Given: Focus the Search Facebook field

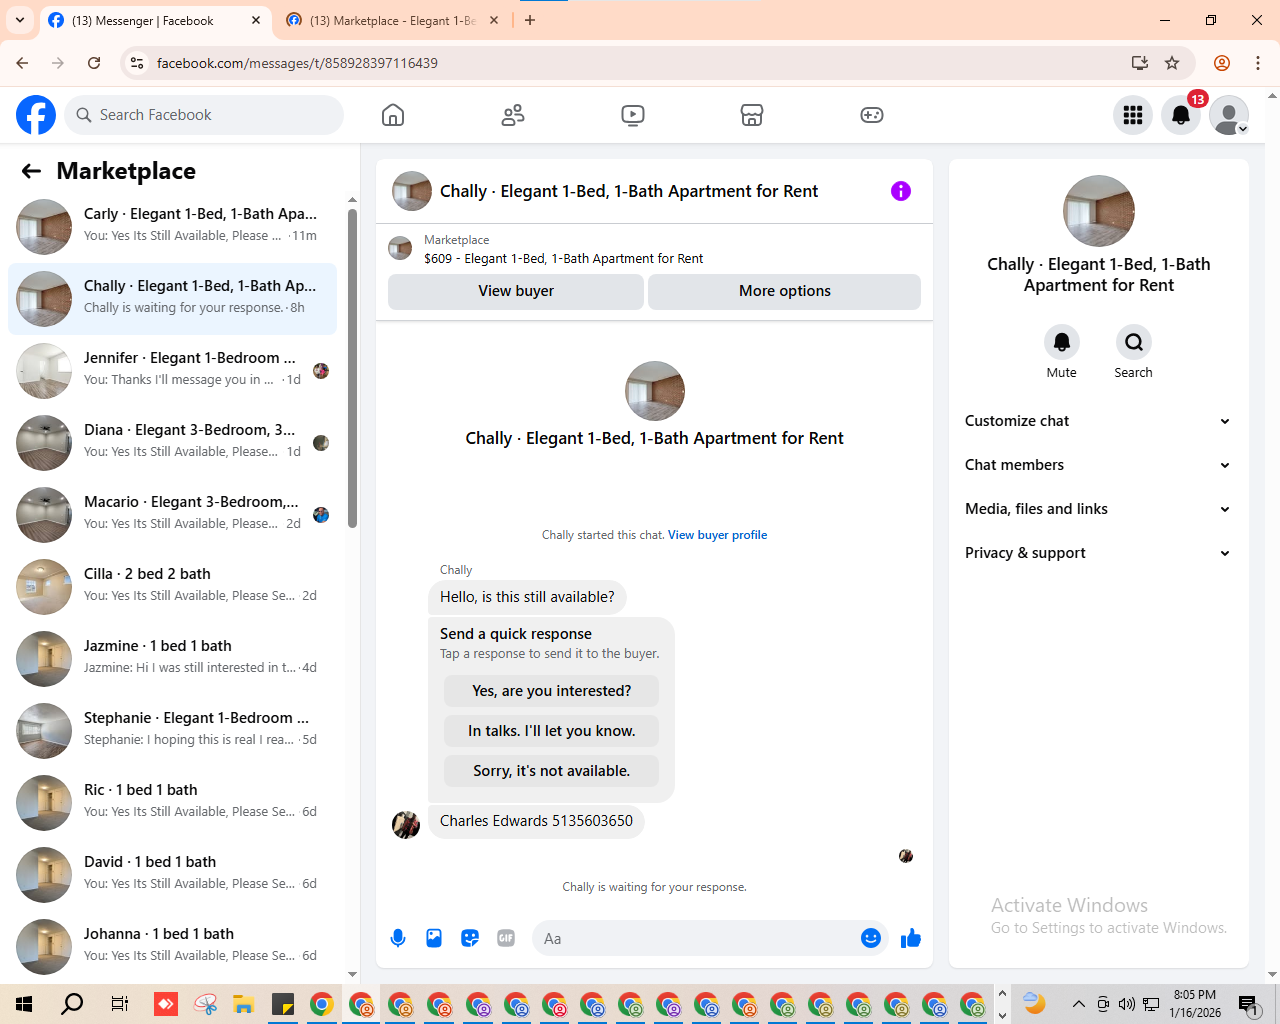Looking at the screenshot, I should tap(204, 115).
